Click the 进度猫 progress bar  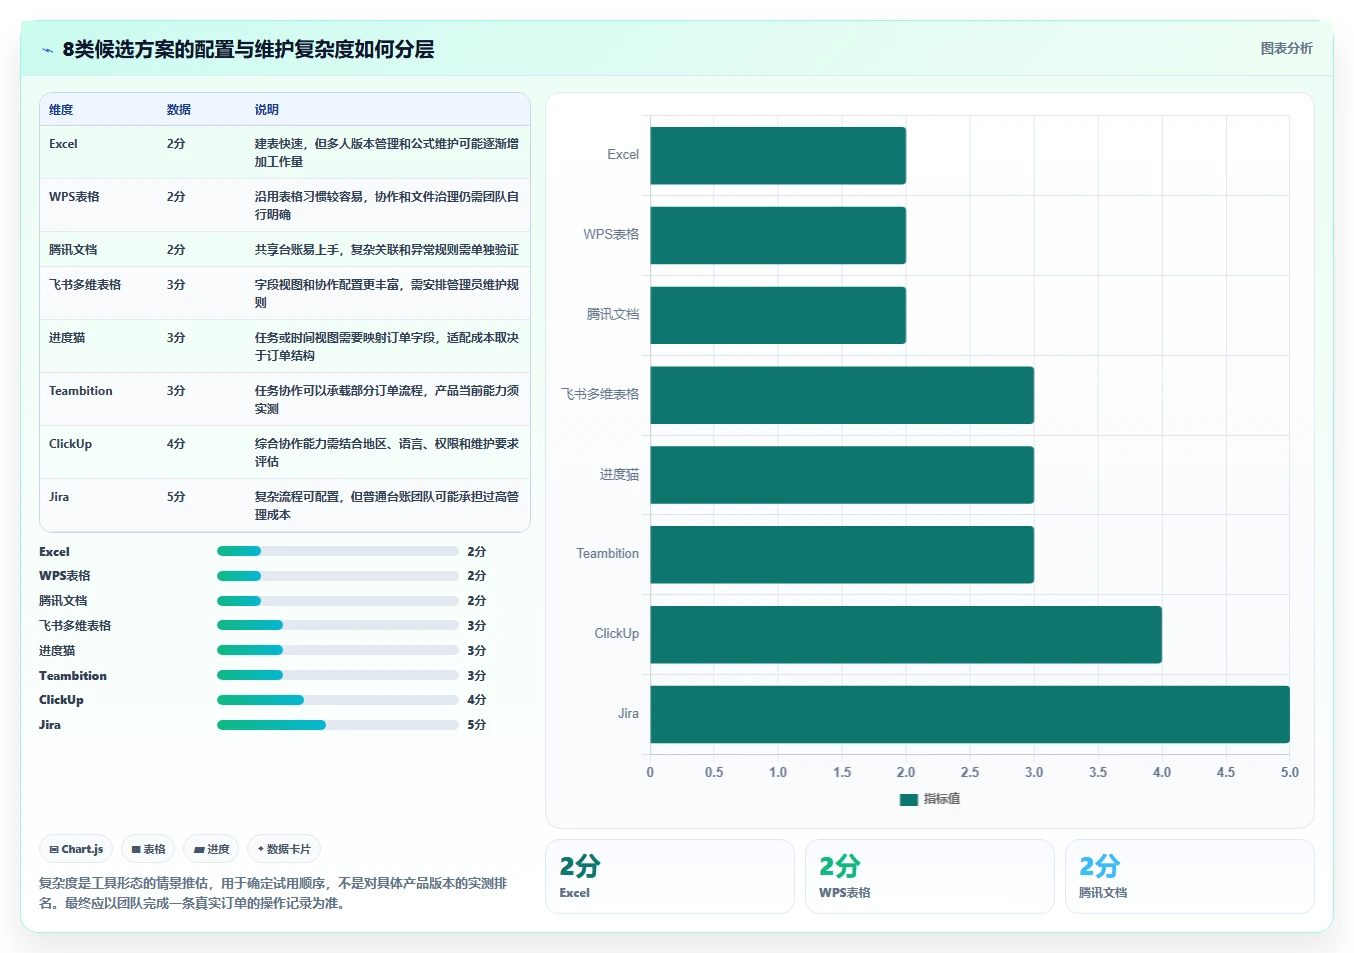337,650
